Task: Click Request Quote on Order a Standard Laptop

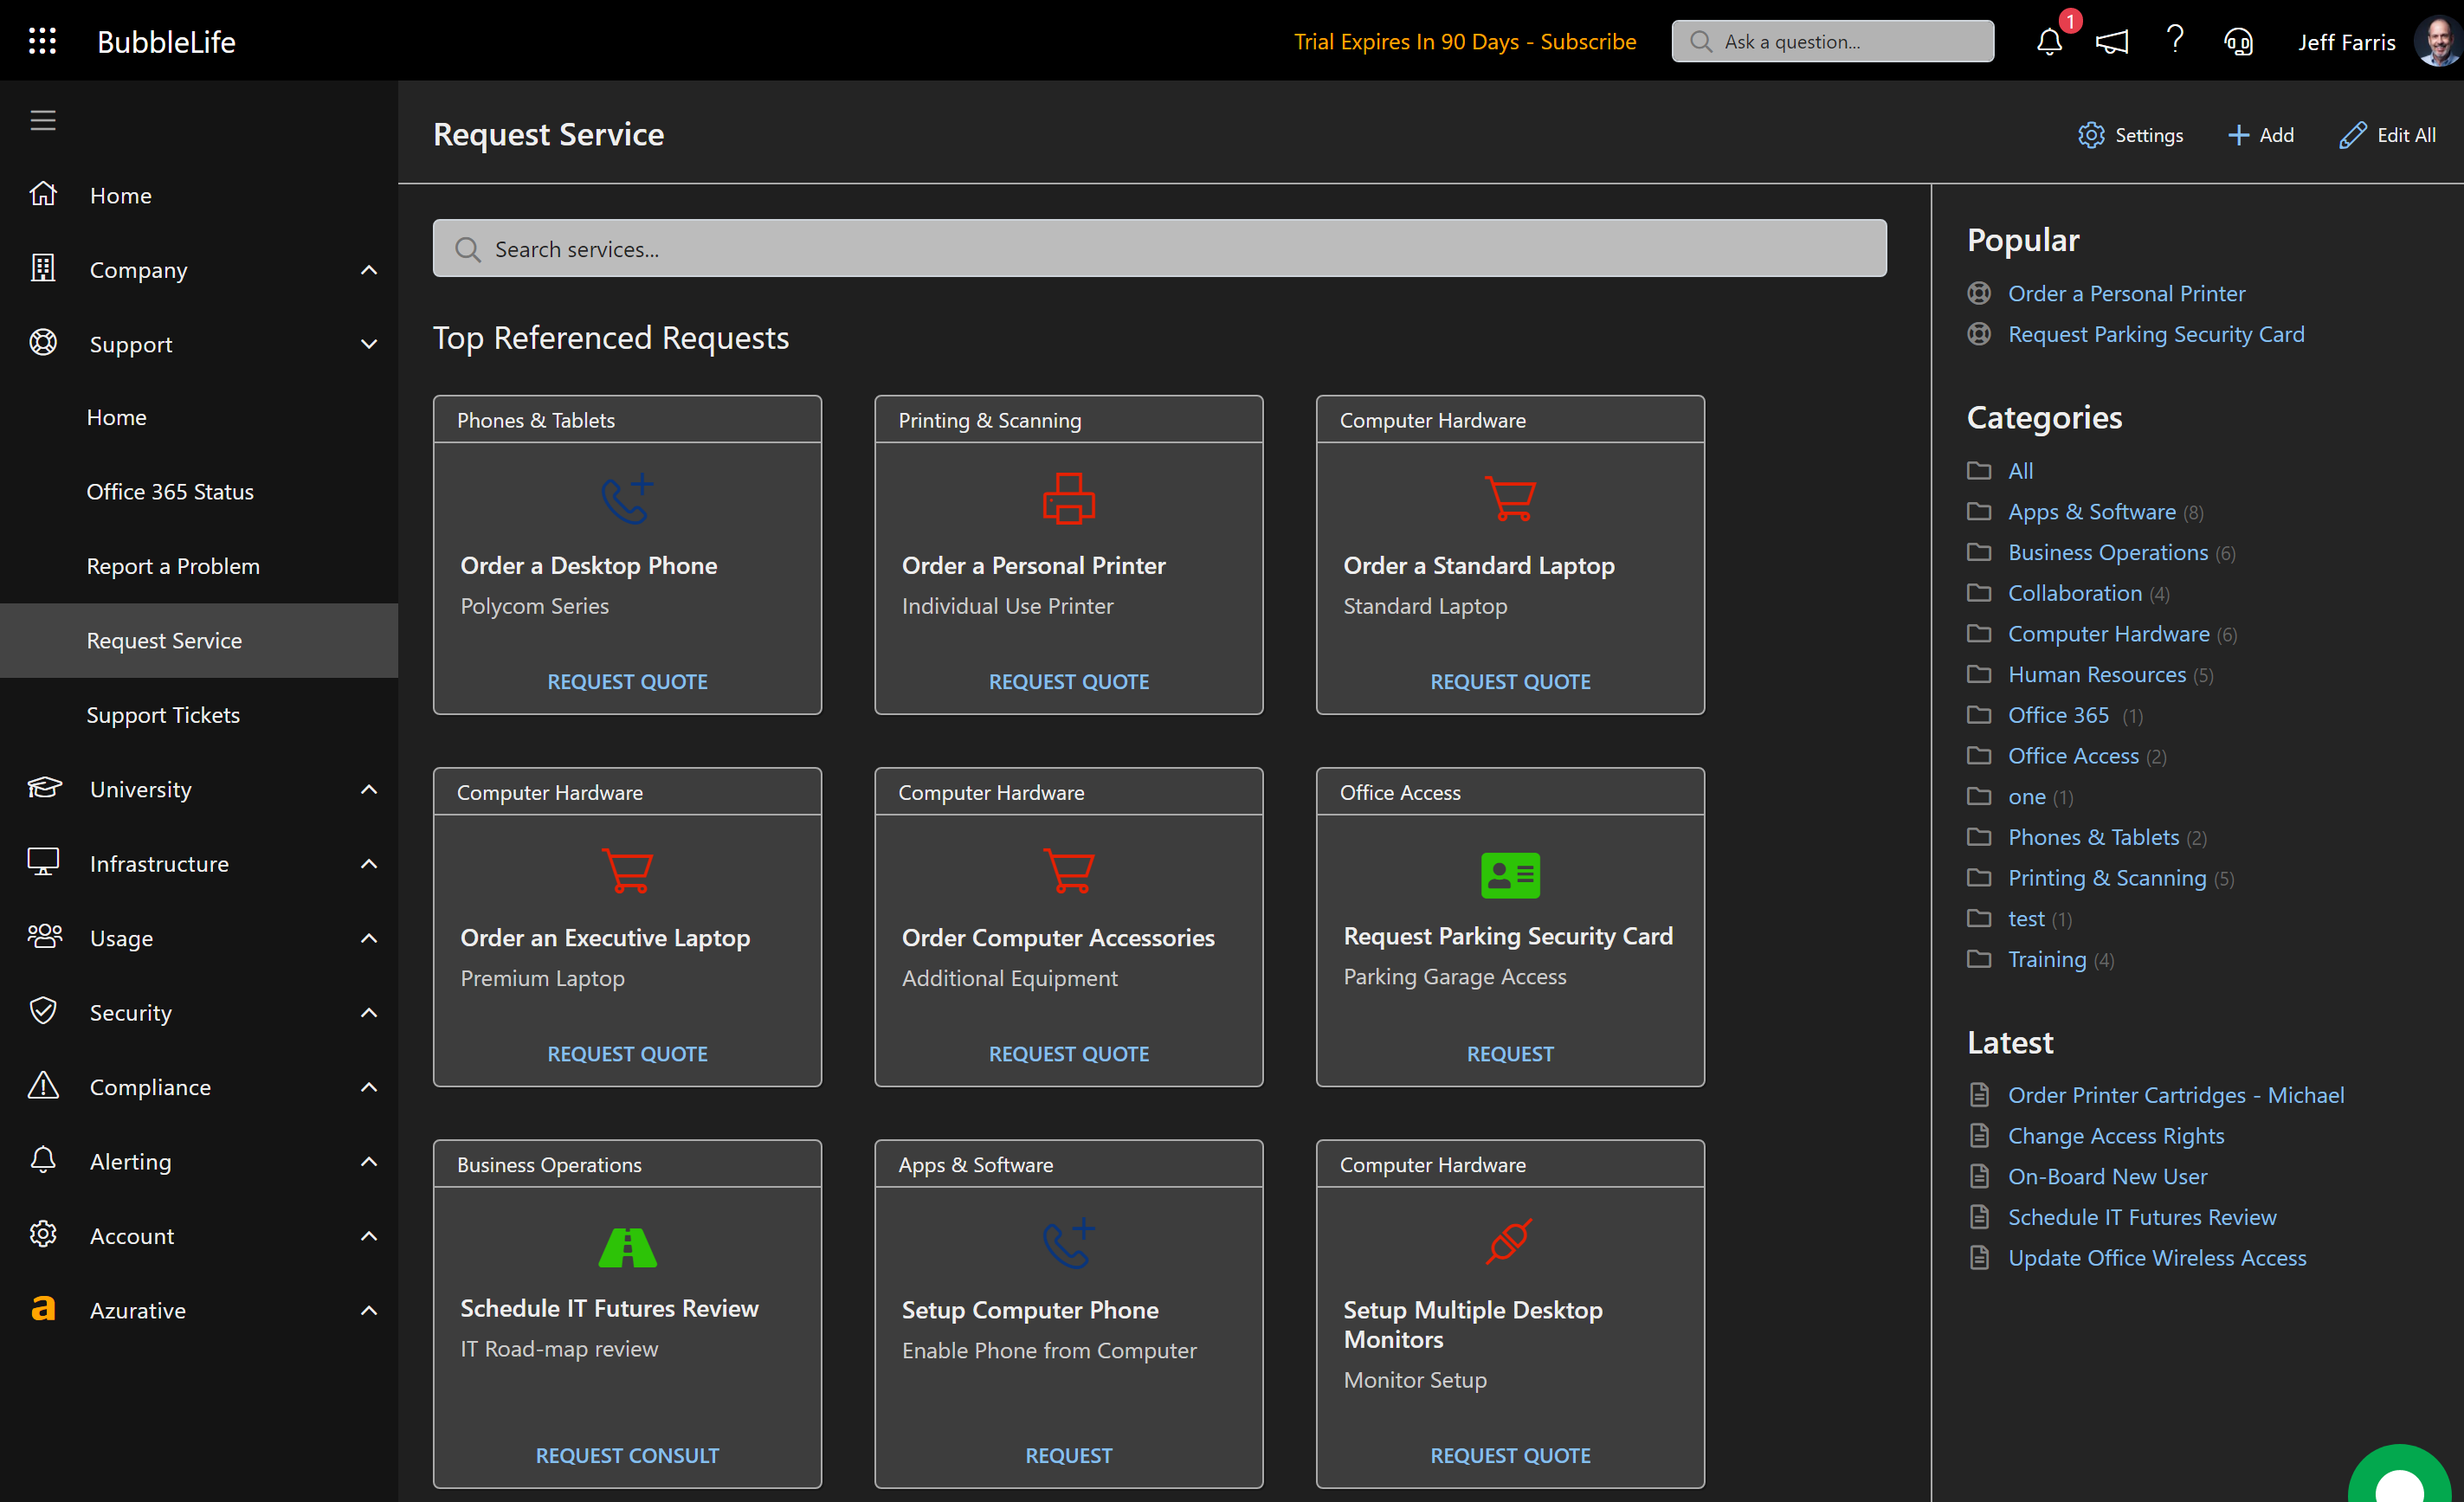Action: click(1510, 681)
